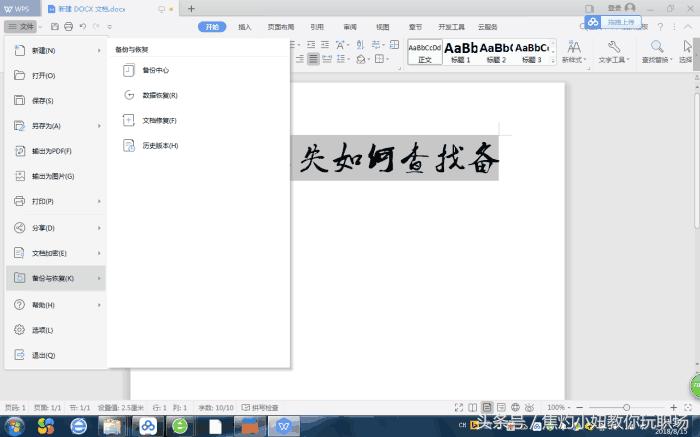The height and width of the screenshot is (437, 700).
Task: Choose 输出为PDF(F) in the file menu
Action: coord(56,151)
